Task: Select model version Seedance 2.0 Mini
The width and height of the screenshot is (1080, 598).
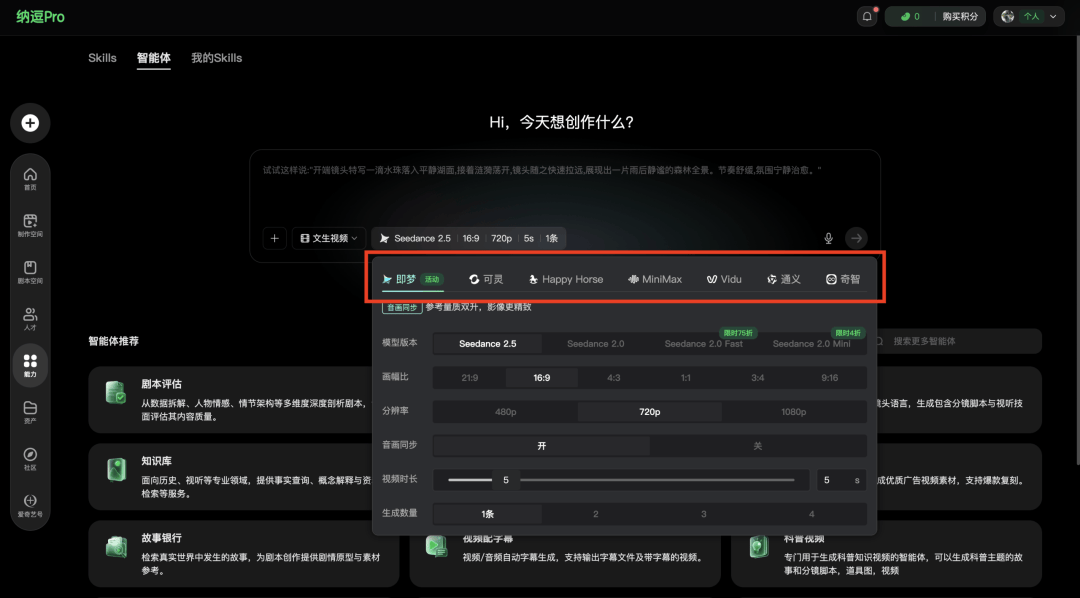Action: coord(811,344)
